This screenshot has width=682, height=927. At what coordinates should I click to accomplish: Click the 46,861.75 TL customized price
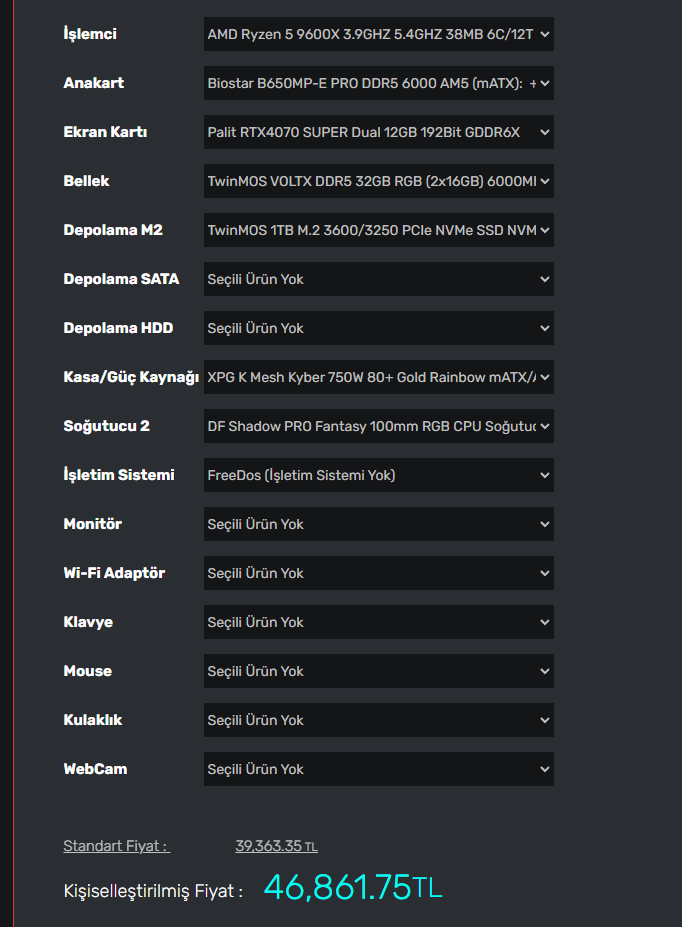(352, 887)
